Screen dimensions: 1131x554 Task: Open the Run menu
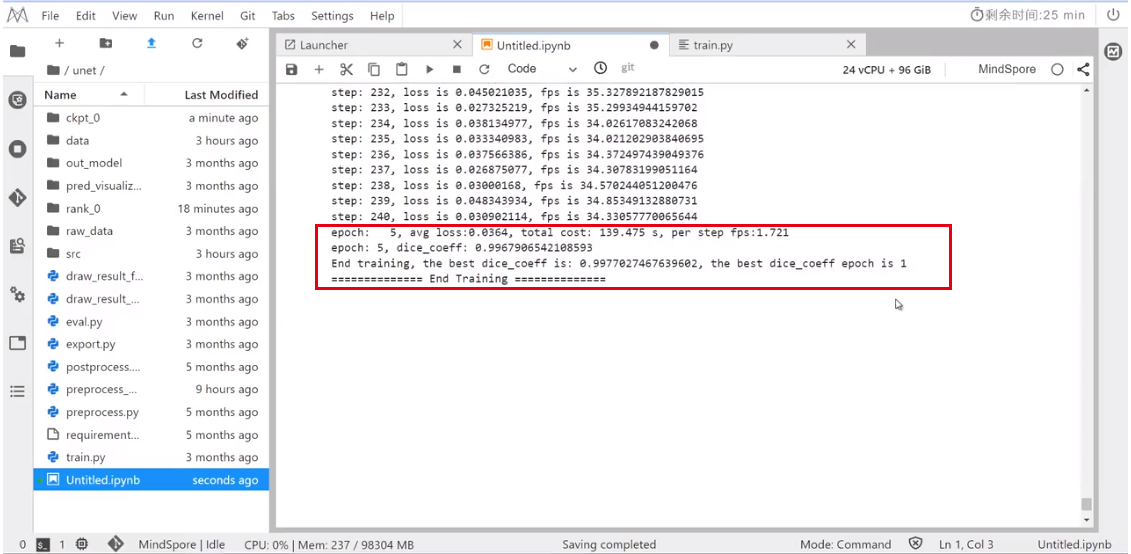[x=164, y=15]
